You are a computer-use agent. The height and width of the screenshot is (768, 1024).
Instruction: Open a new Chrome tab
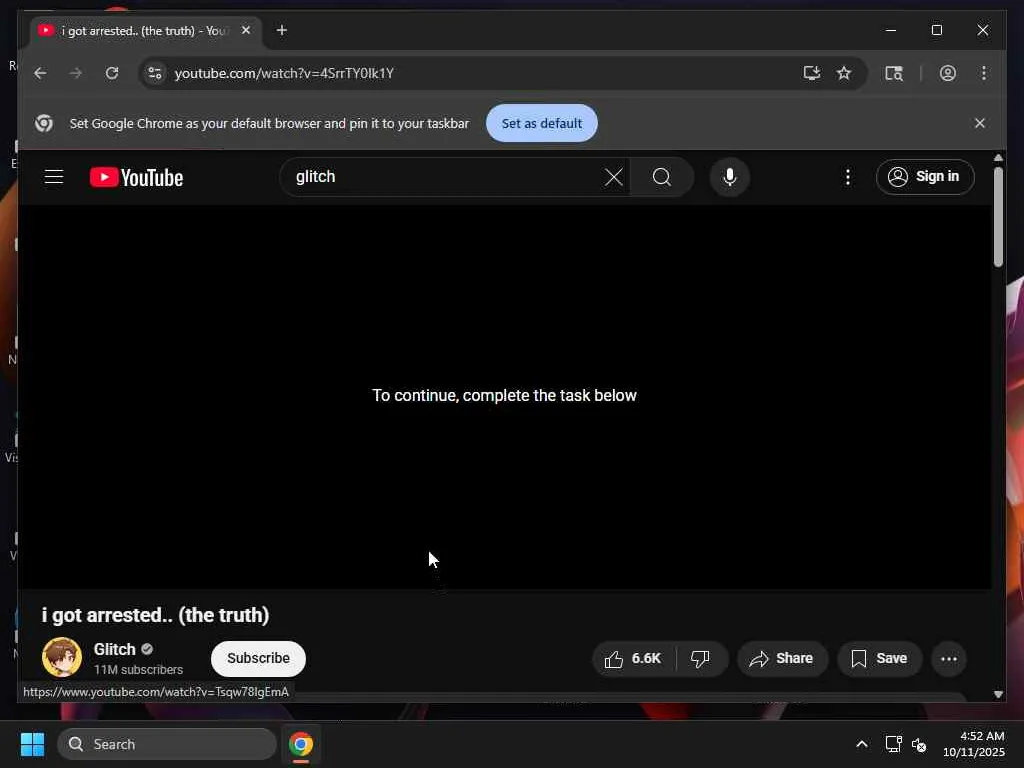coord(281,30)
